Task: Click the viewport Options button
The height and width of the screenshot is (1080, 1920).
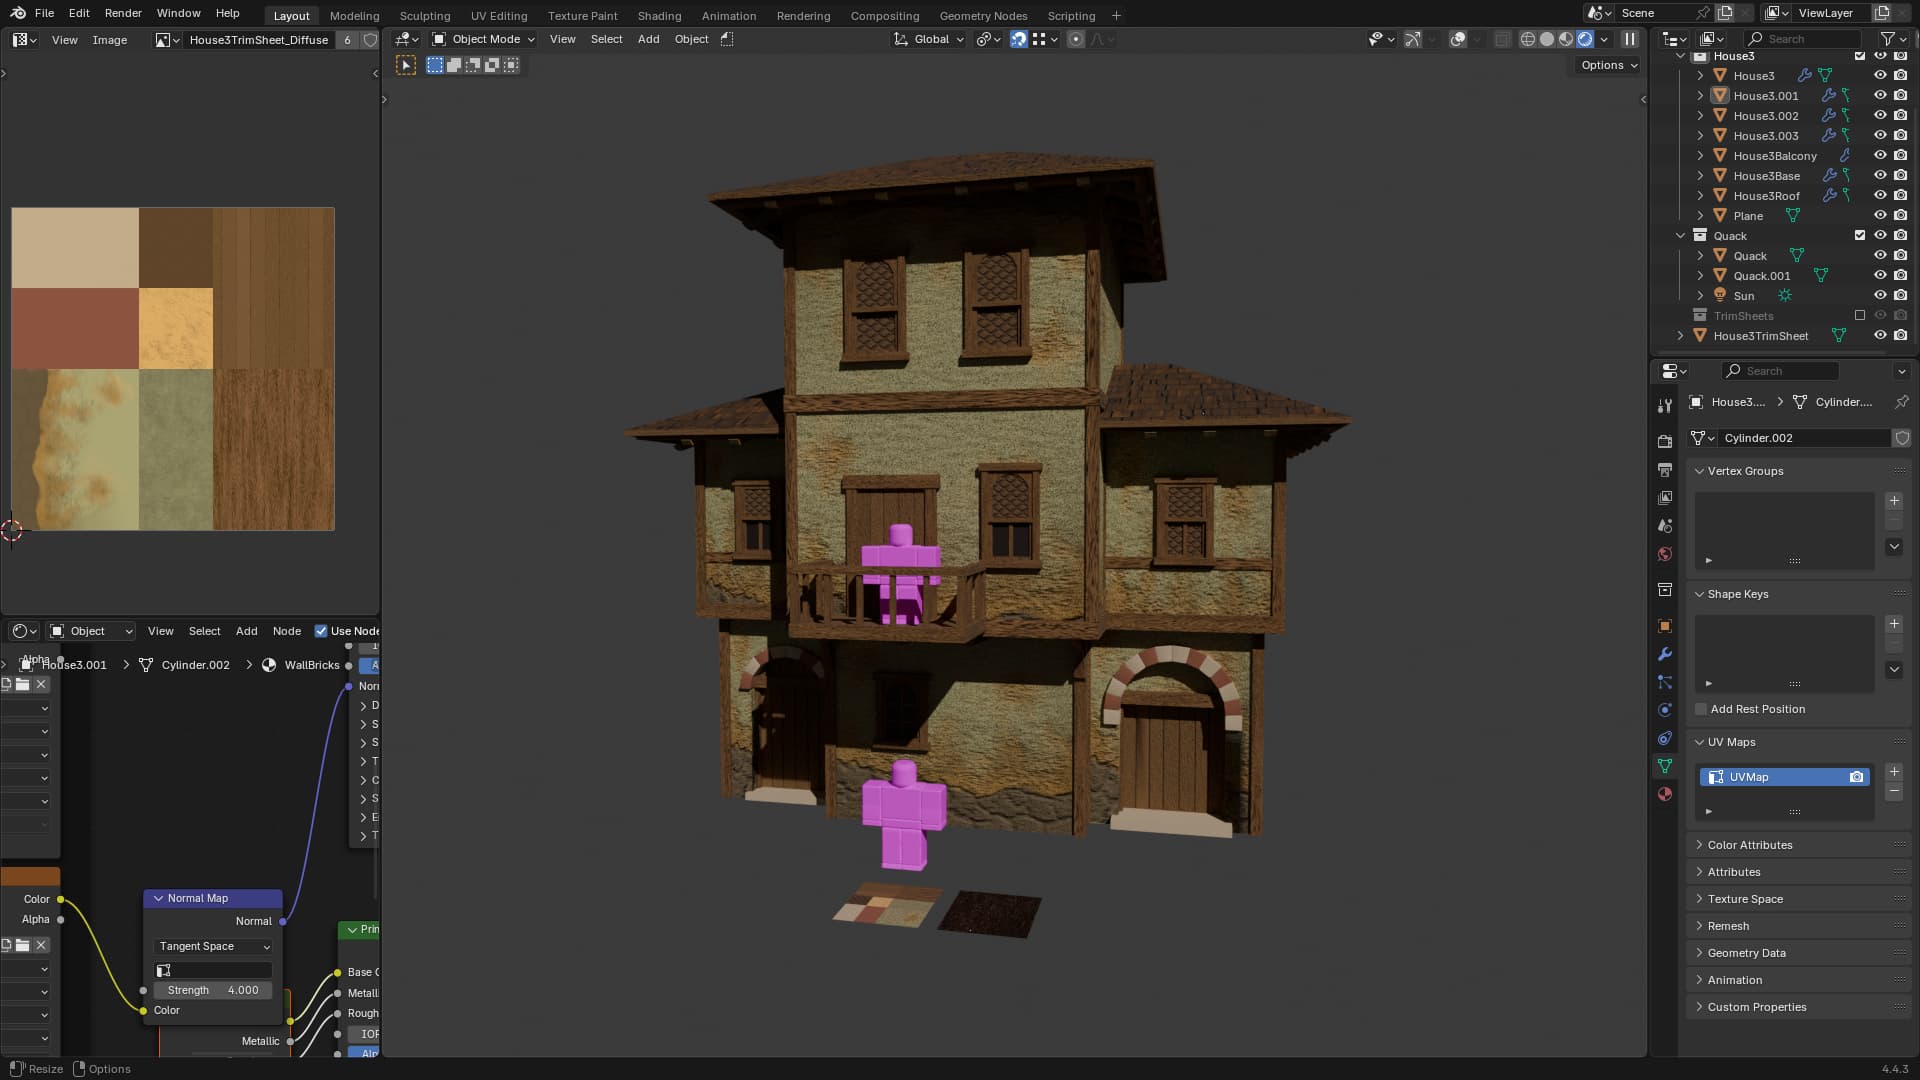Action: pos(1608,65)
